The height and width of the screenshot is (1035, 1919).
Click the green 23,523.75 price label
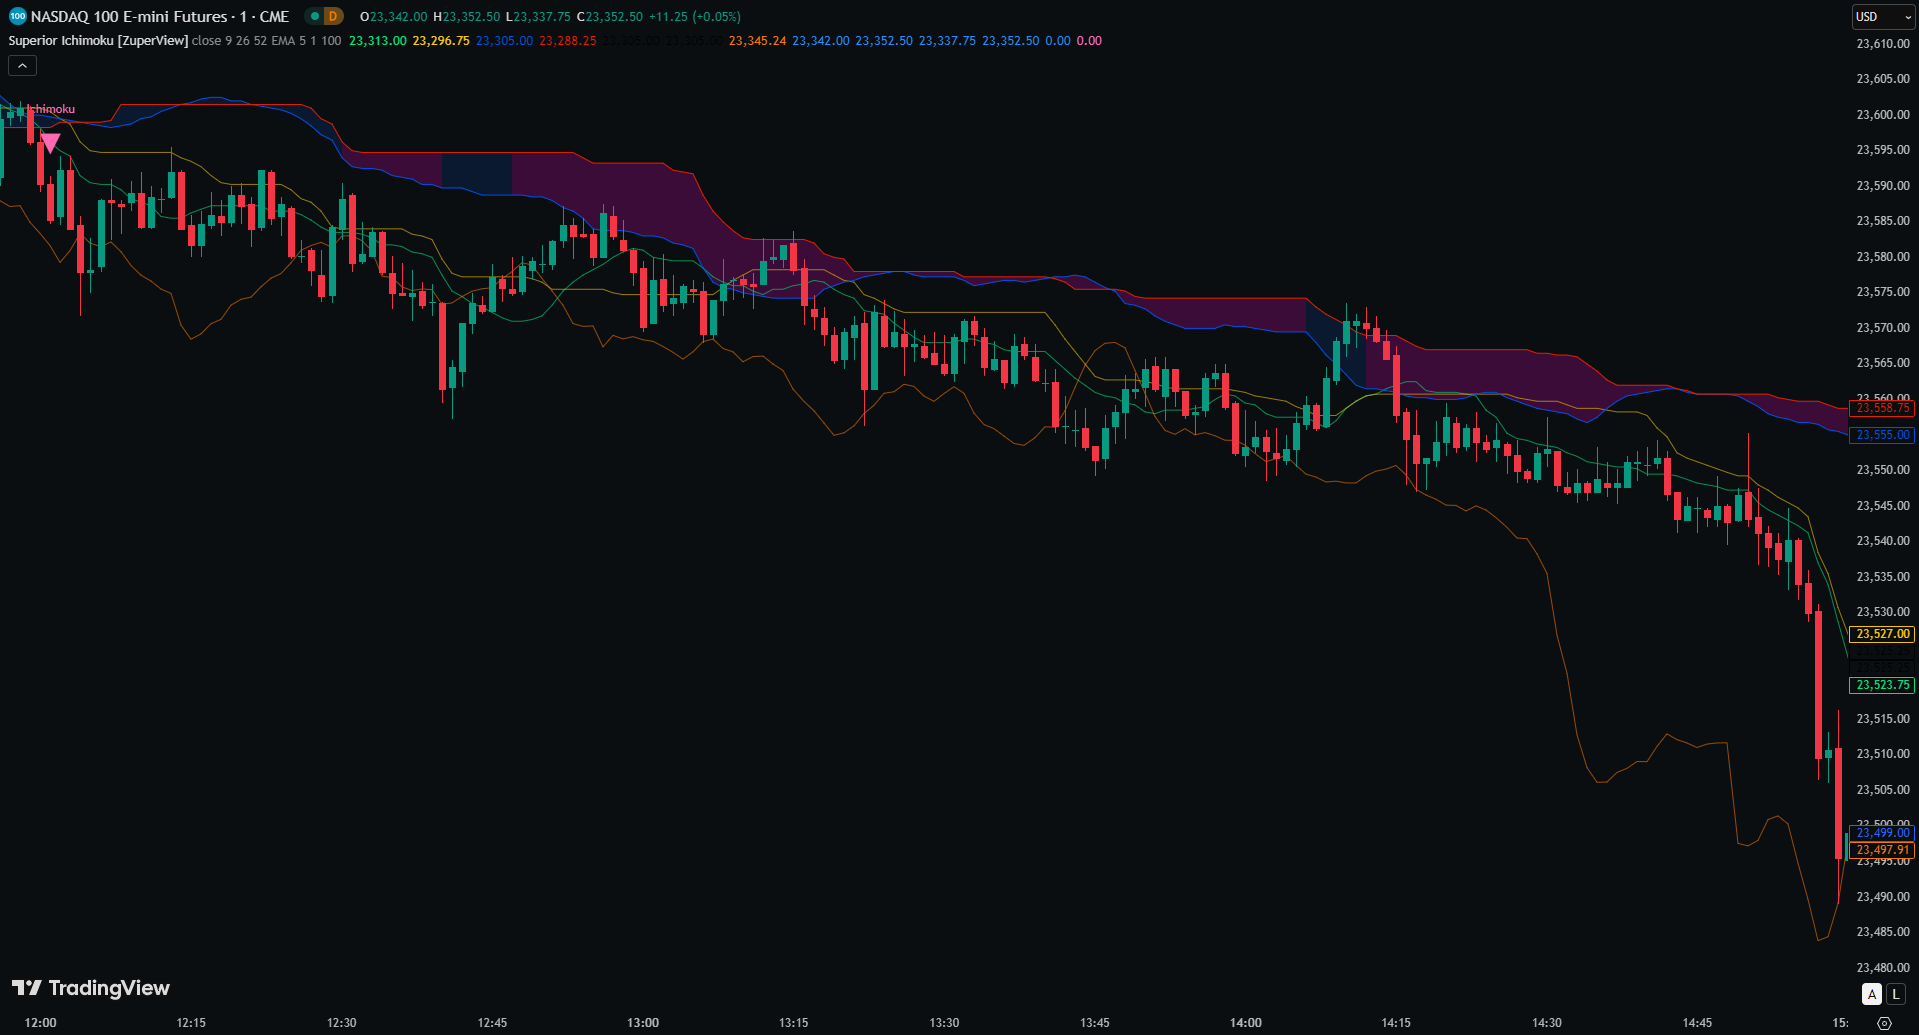click(x=1882, y=685)
